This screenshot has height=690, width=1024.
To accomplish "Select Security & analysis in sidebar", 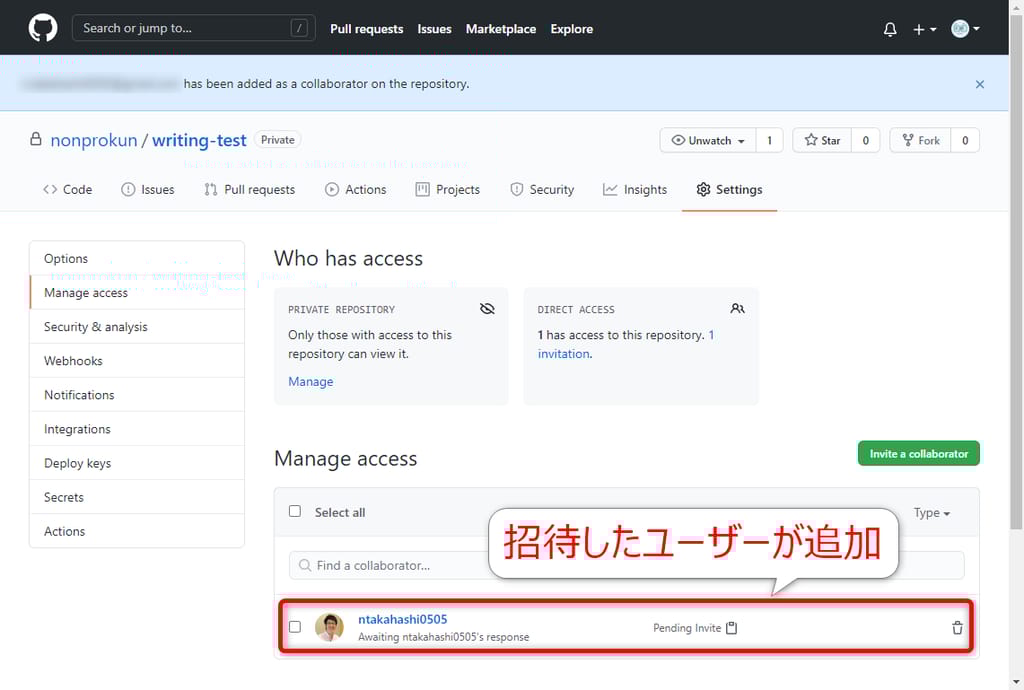I will [137, 326].
